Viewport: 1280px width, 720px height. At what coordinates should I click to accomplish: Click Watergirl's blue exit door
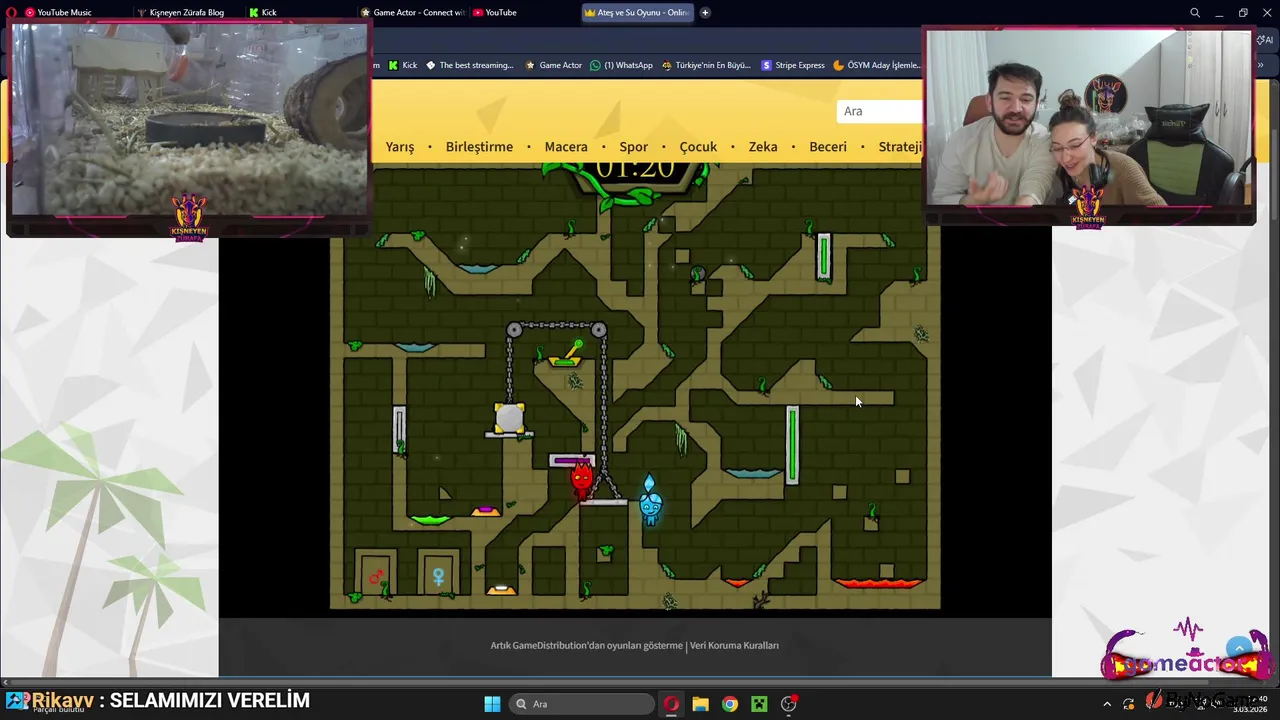[438, 573]
